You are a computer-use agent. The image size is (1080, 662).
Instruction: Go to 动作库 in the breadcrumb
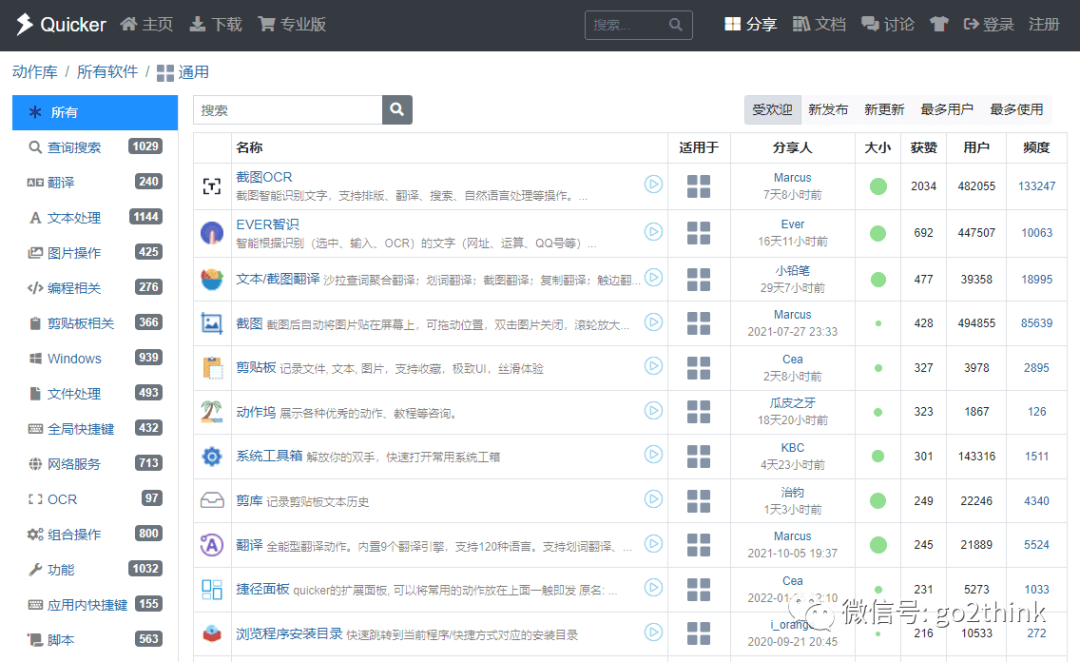point(35,72)
